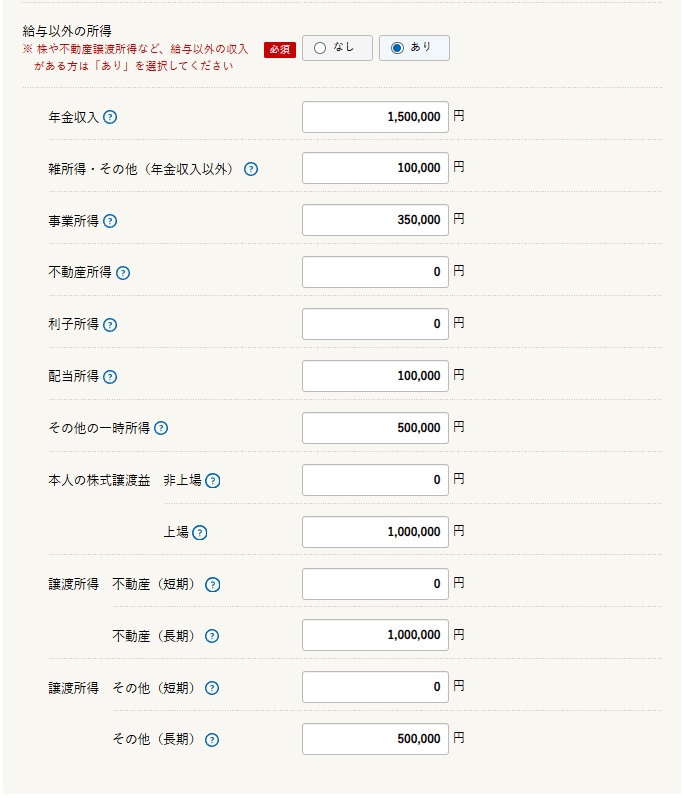The height and width of the screenshot is (798, 683).
Task: Select the あり radio option
Action: [x=414, y=48]
